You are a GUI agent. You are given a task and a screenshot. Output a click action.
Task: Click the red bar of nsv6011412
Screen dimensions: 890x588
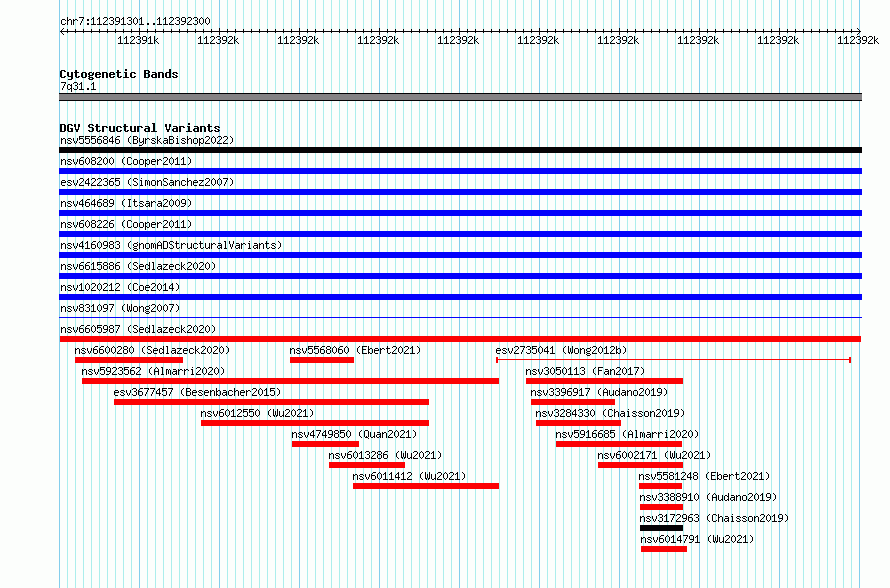(x=426, y=486)
